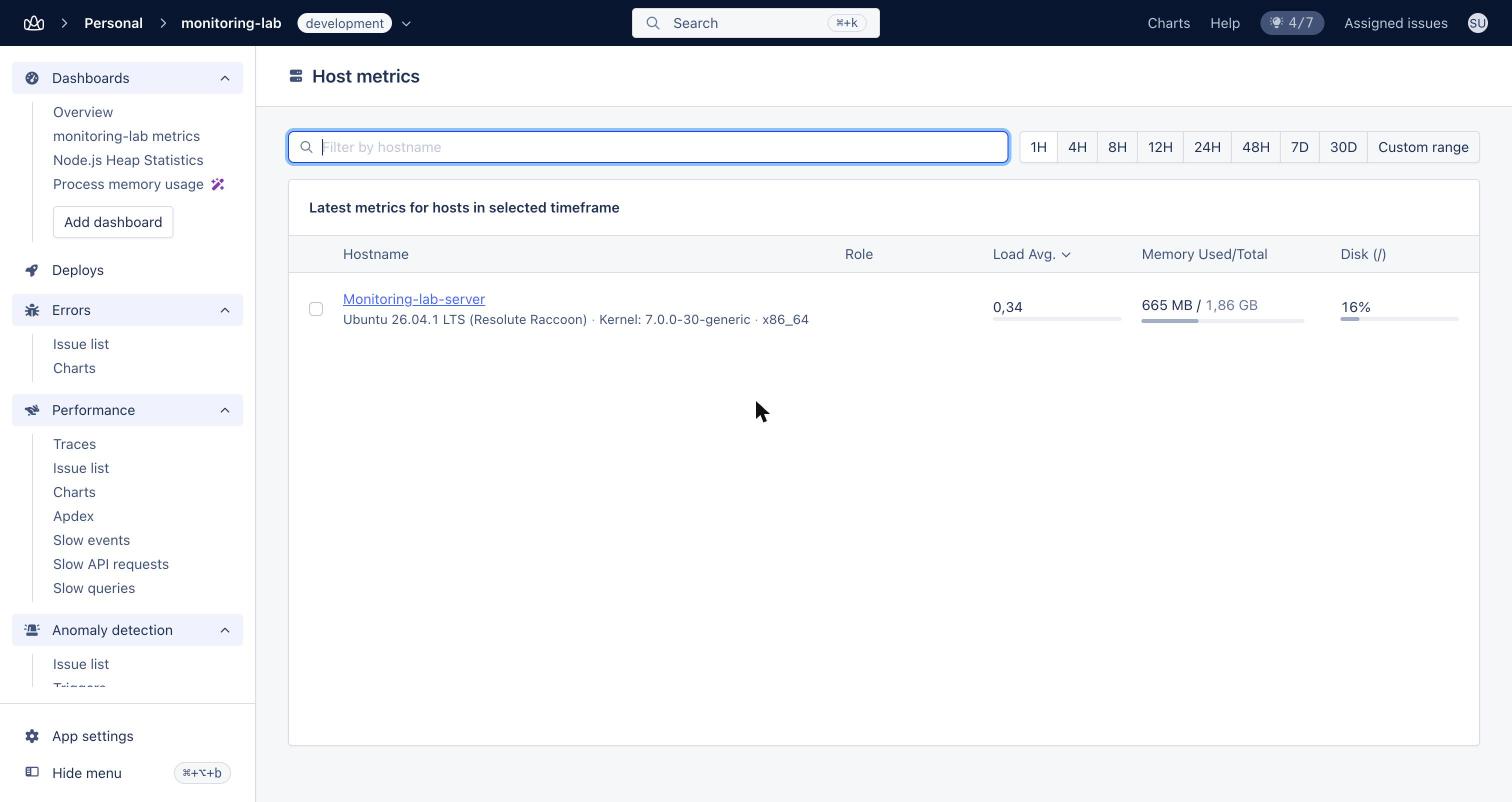Viewport: 1512px width, 802px height.
Task: Select the 24H timeframe
Action: coord(1207,147)
